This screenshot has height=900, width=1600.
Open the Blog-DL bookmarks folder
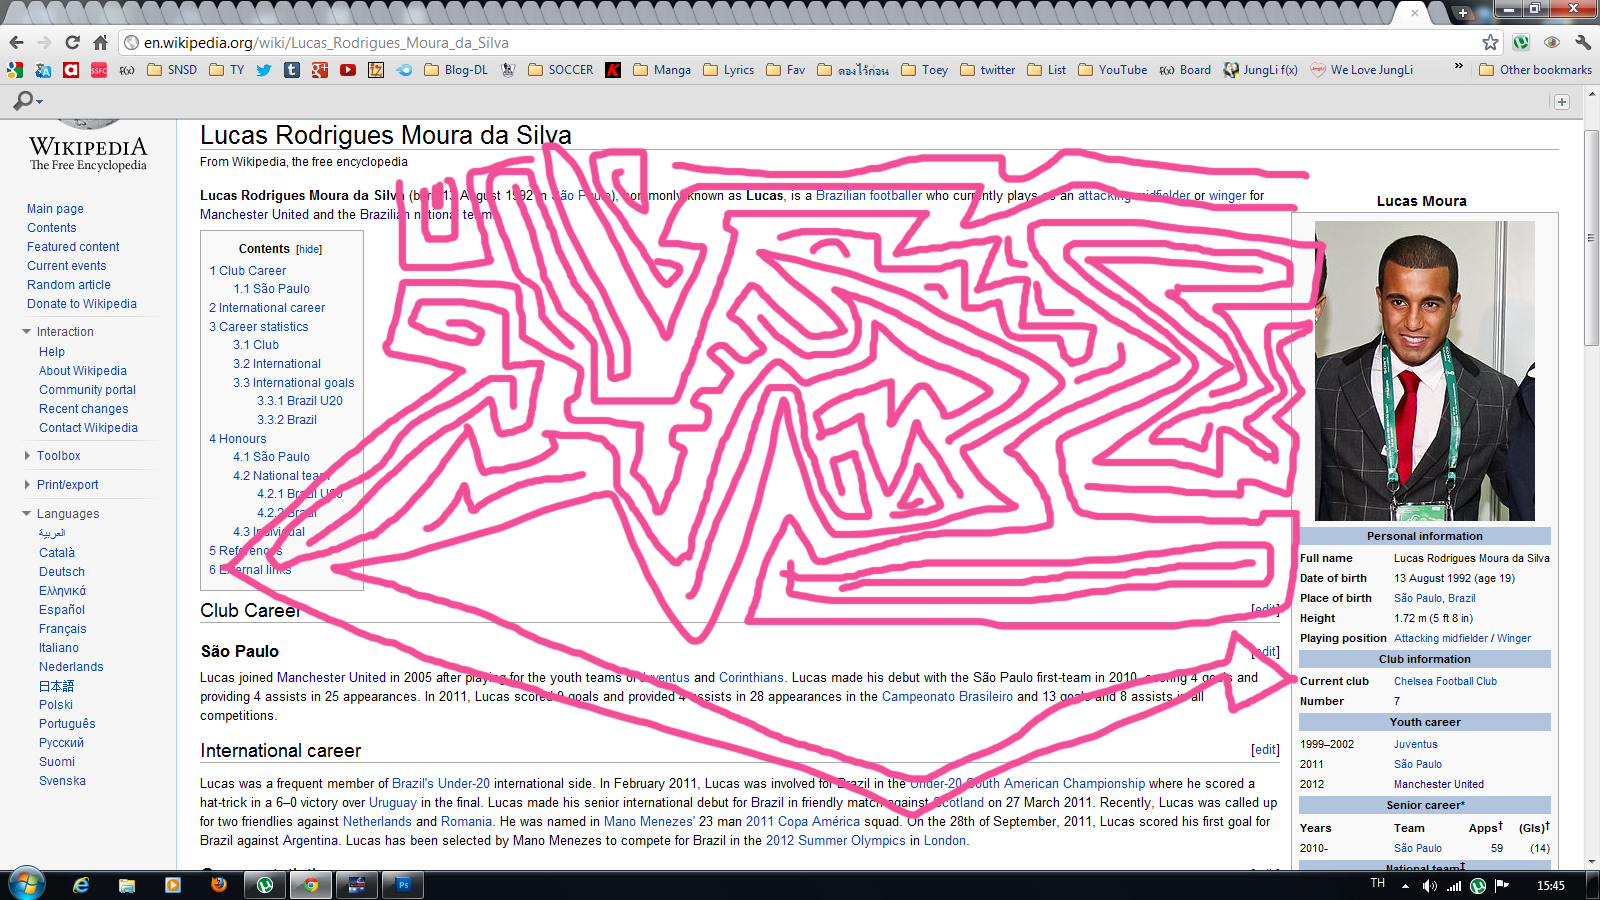pos(456,70)
